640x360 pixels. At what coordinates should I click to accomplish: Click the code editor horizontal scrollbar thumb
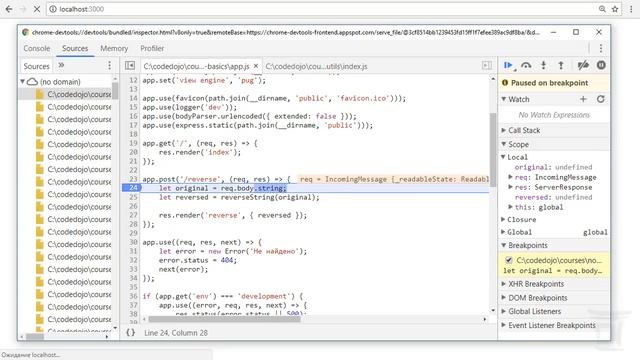224,319
